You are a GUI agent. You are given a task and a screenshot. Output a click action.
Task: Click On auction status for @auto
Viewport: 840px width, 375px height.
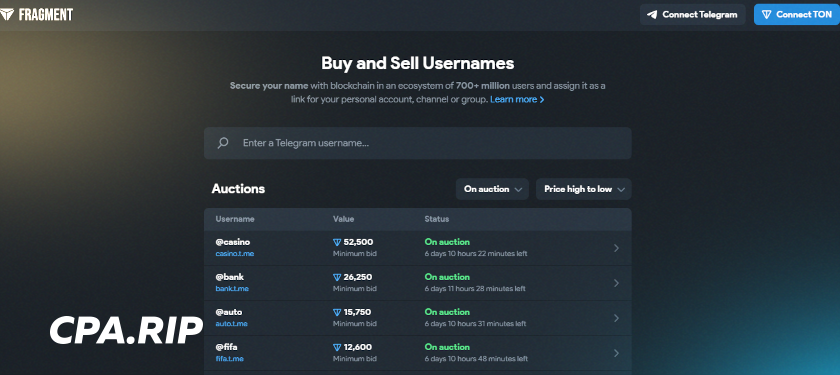tap(447, 312)
